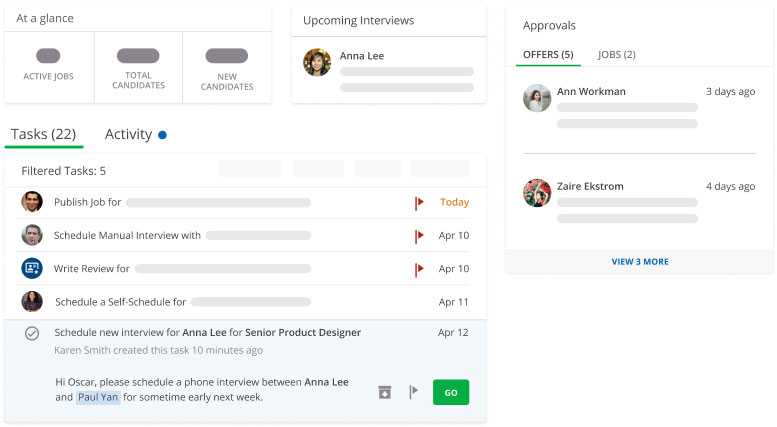Click Ann Workman's profile photo
The image size is (777, 427).
click(537, 98)
